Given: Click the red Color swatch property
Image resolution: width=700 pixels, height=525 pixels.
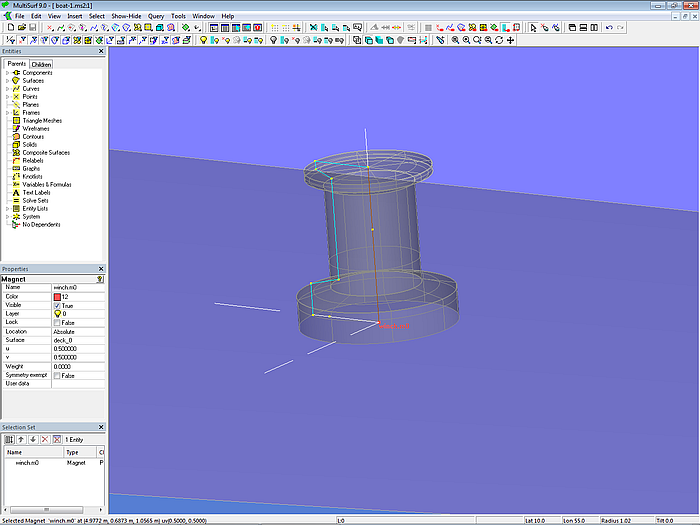Looking at the screenshot, I should click(57, 297).
